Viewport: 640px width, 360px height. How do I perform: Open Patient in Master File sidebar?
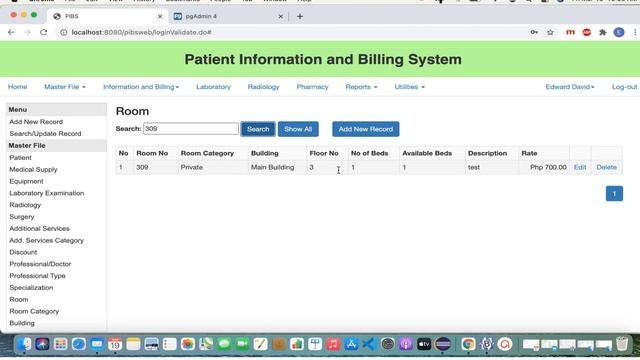20,158
